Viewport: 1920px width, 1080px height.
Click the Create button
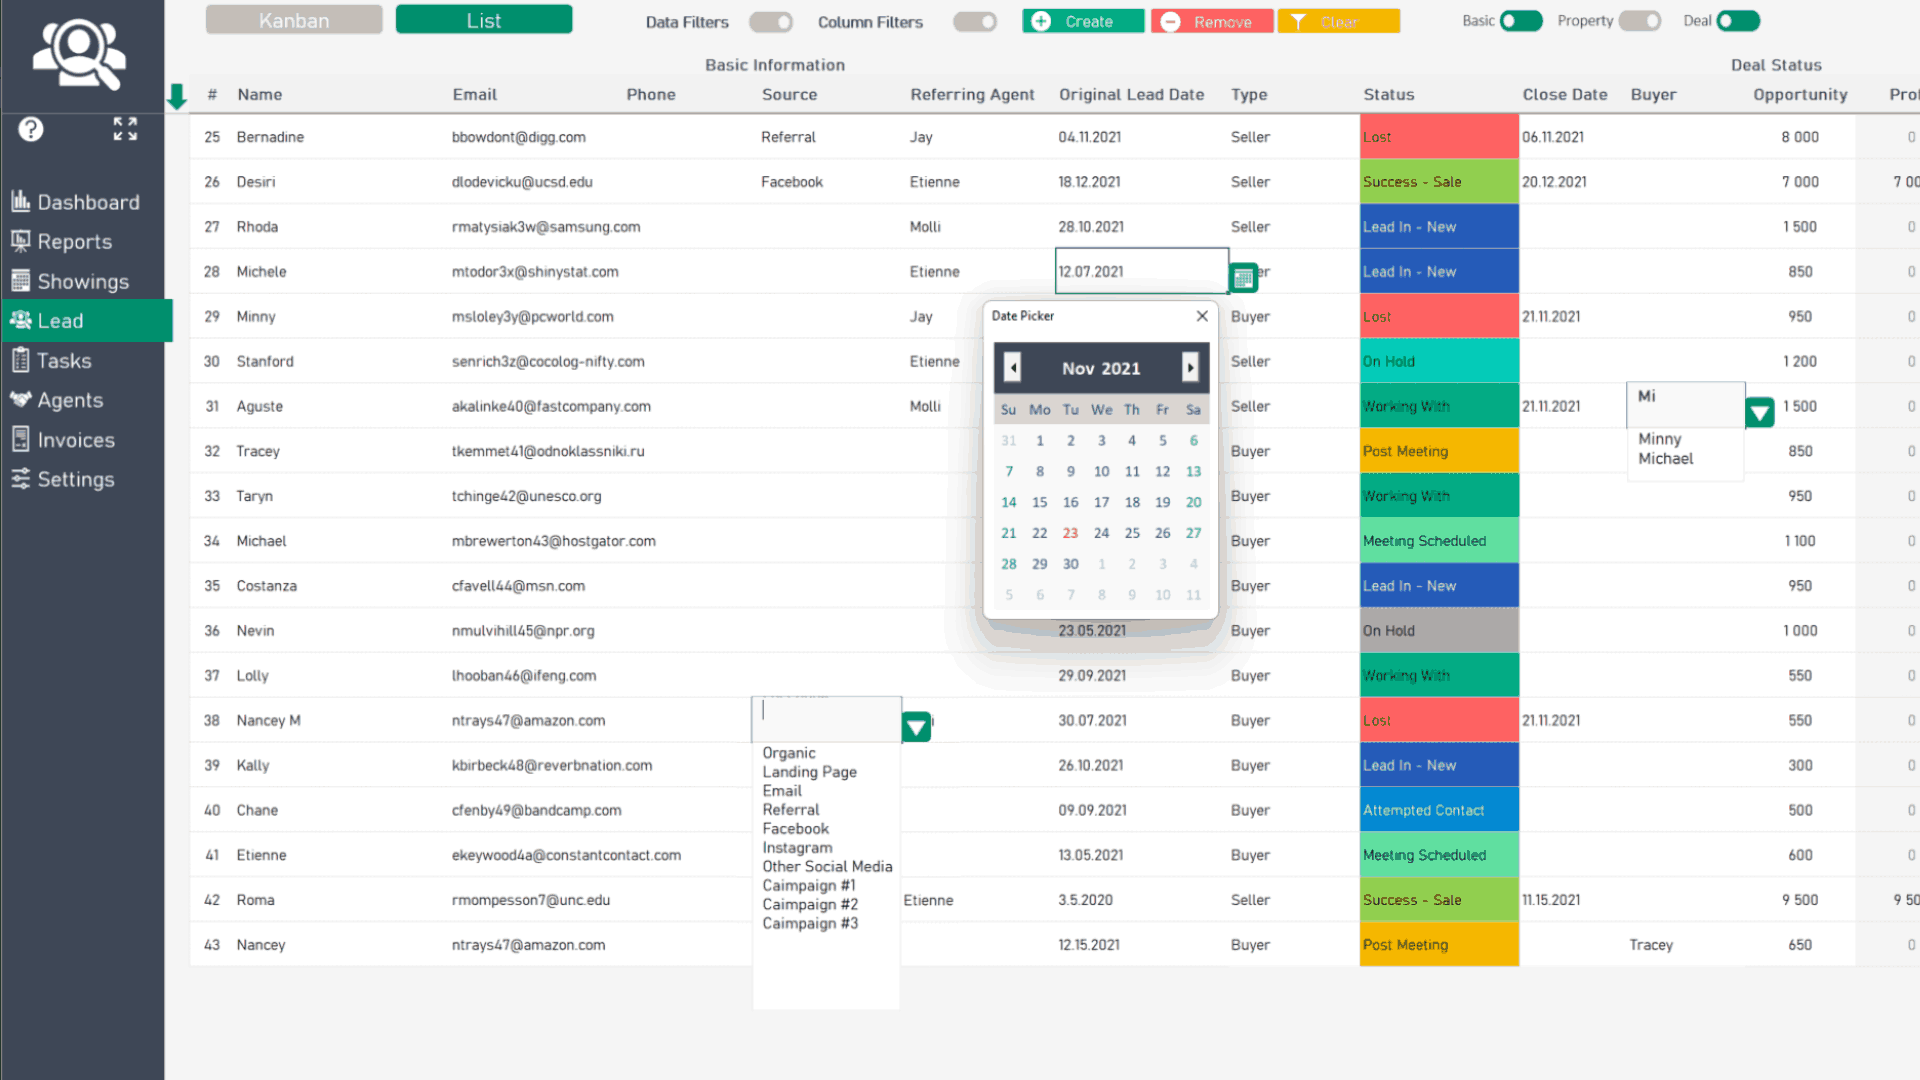click(1083, 21)
